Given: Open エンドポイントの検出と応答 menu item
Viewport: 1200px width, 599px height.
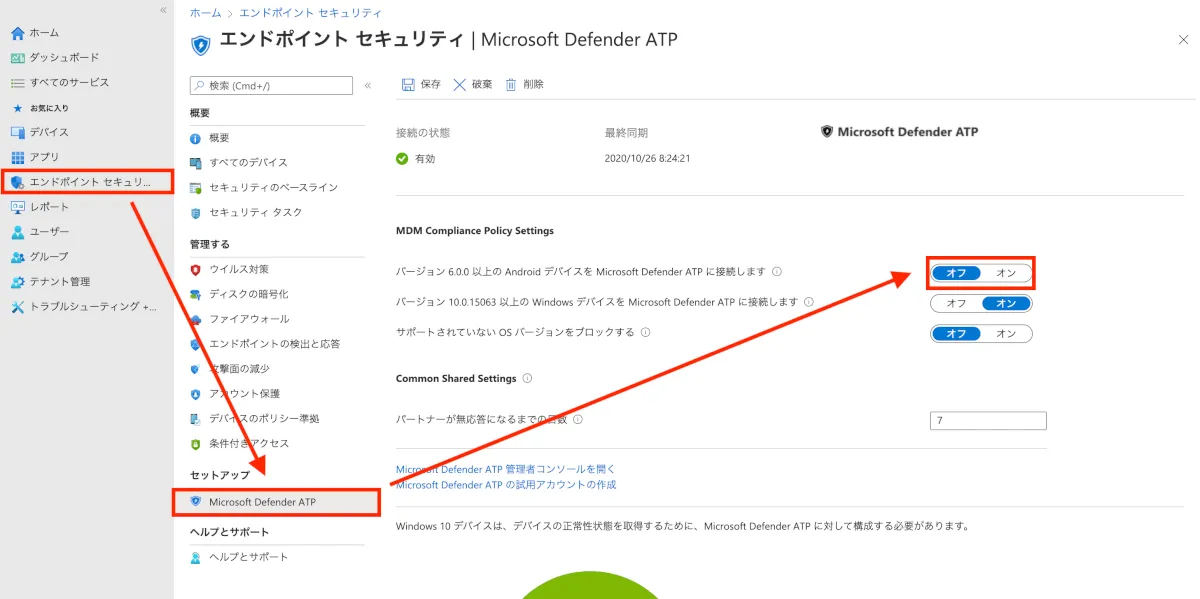Looking at the screenshot, I should [274, 344].
